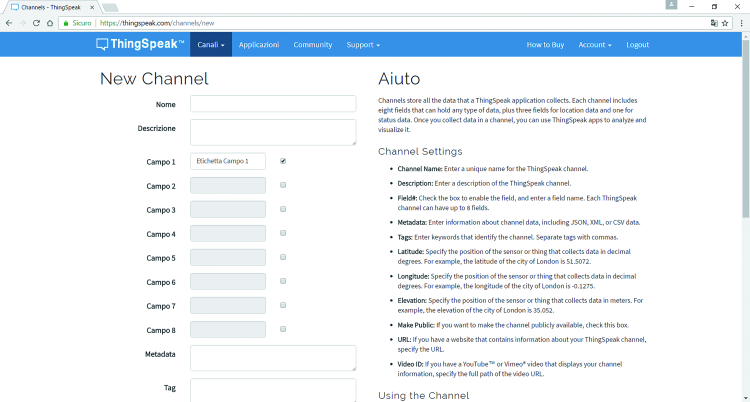Go to the browser home icon
The width and height of the screenshot is (750, 402).
click(x=50, y=23)
